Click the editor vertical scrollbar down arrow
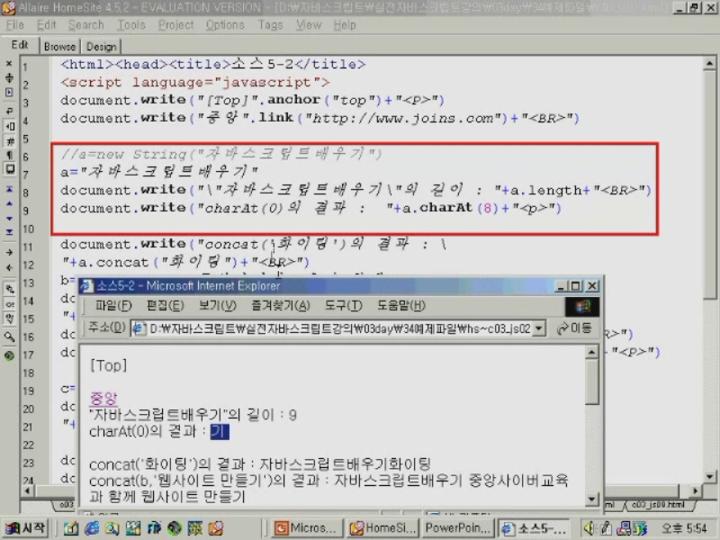 [x=709, y=477]
